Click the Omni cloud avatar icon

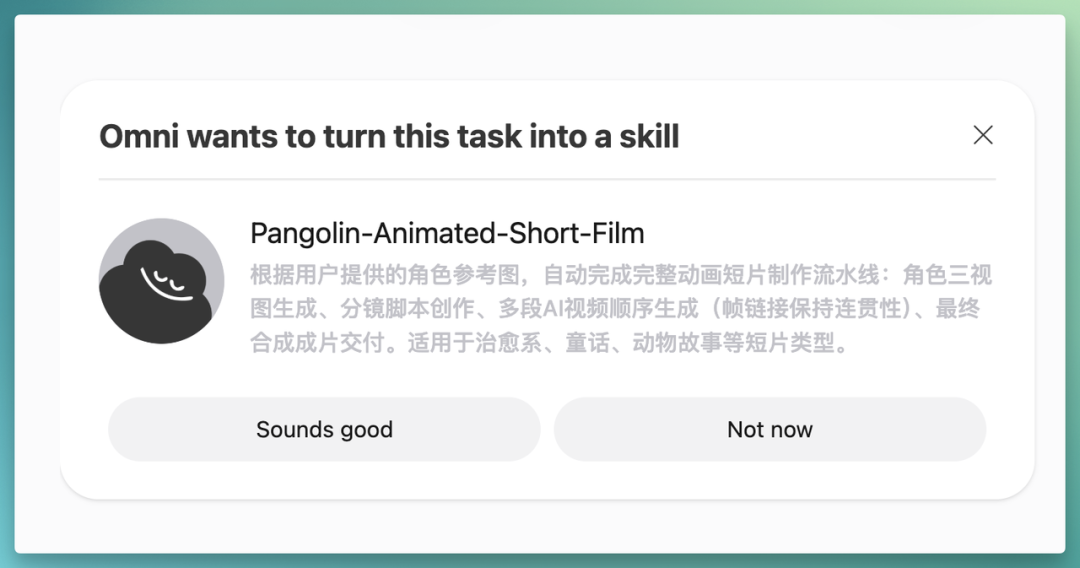[x=161, y=281]
